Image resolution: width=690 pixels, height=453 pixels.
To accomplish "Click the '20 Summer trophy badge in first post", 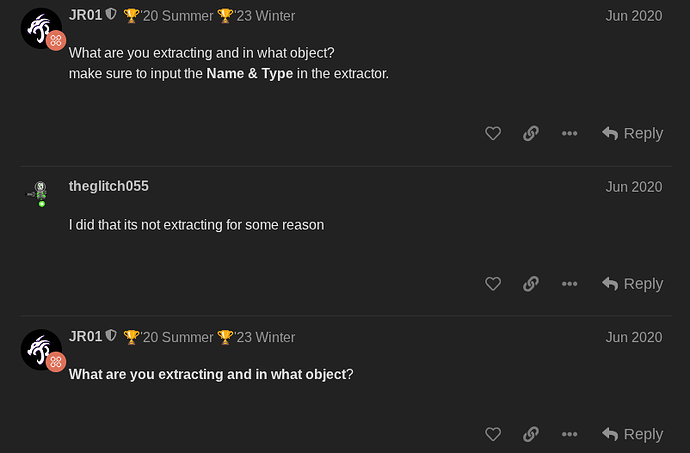I will tap(169, 16).
